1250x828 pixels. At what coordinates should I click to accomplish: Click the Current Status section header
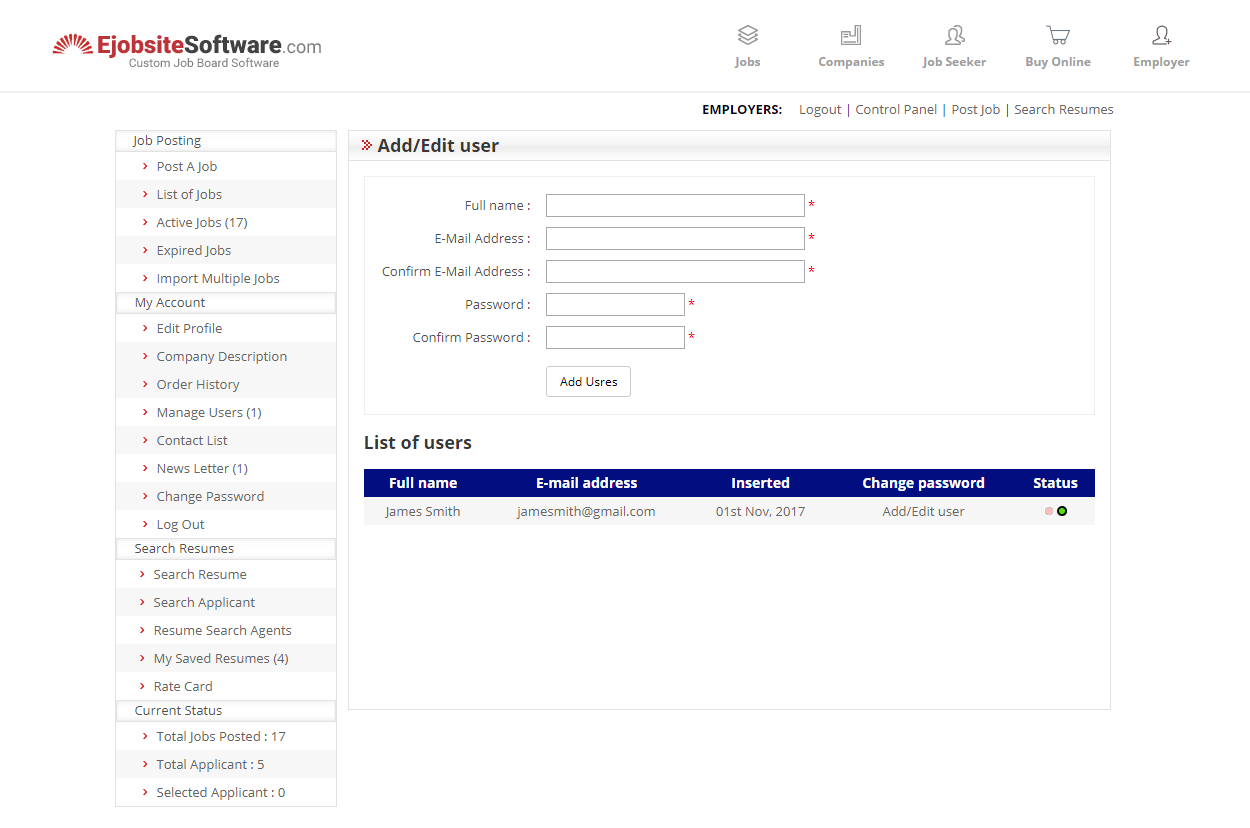[x=226, y=711]
